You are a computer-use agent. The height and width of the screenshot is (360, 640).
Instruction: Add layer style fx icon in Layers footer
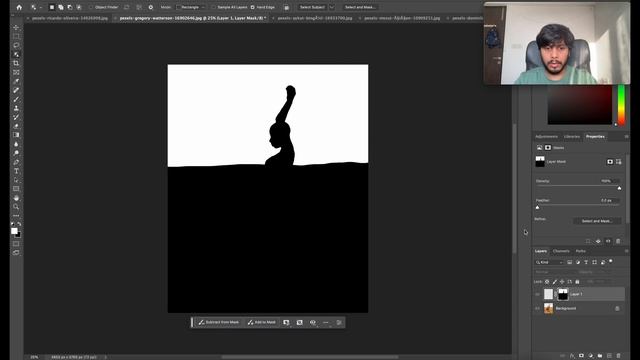pos(572,356)
